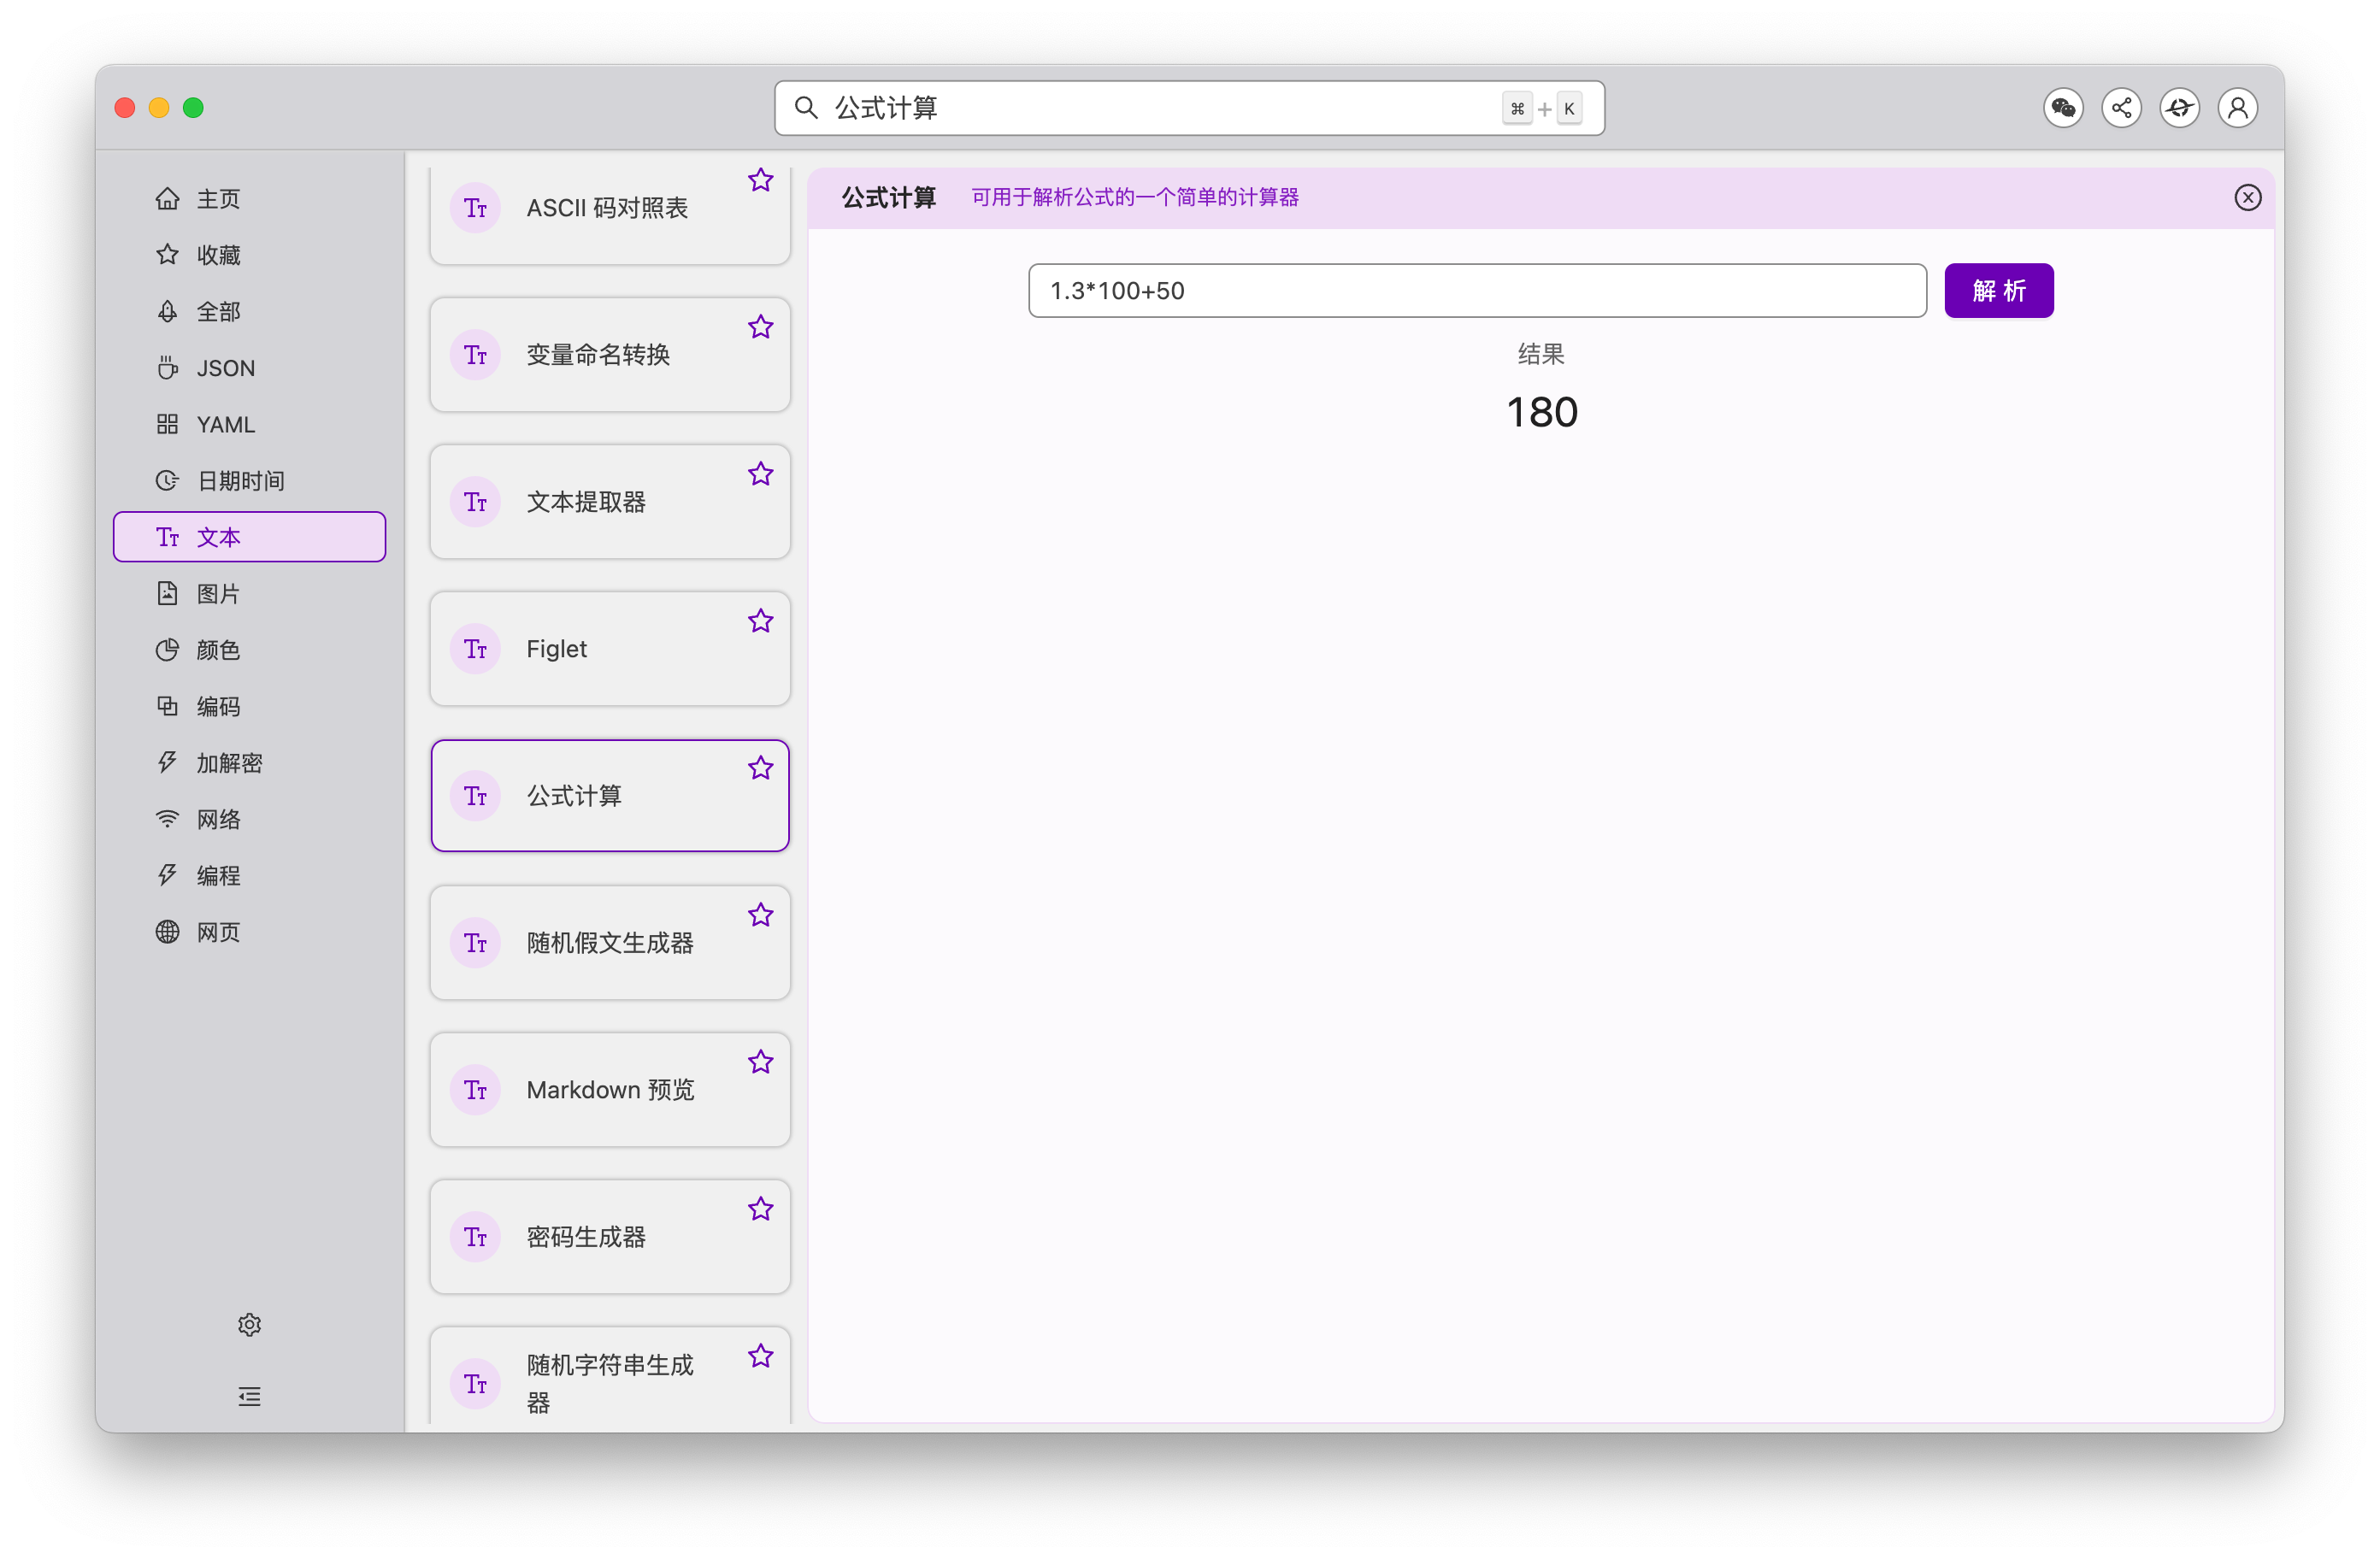The height and width of the screenshot is (1559, 2380).
Task: Select the JSON category
Action: click(249, 368)
